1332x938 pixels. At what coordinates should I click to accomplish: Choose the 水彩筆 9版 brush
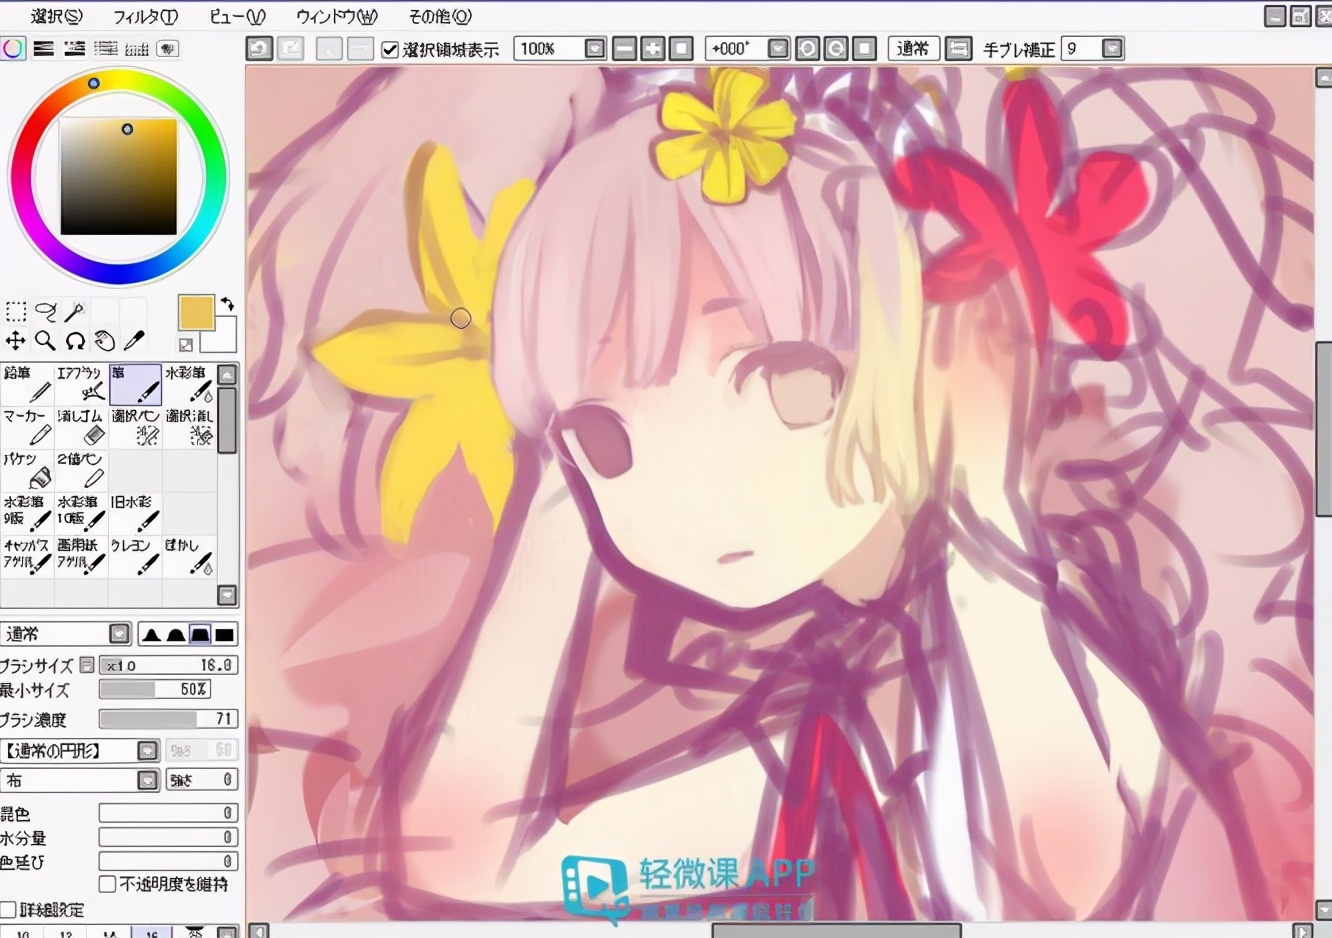coord(27,513)
